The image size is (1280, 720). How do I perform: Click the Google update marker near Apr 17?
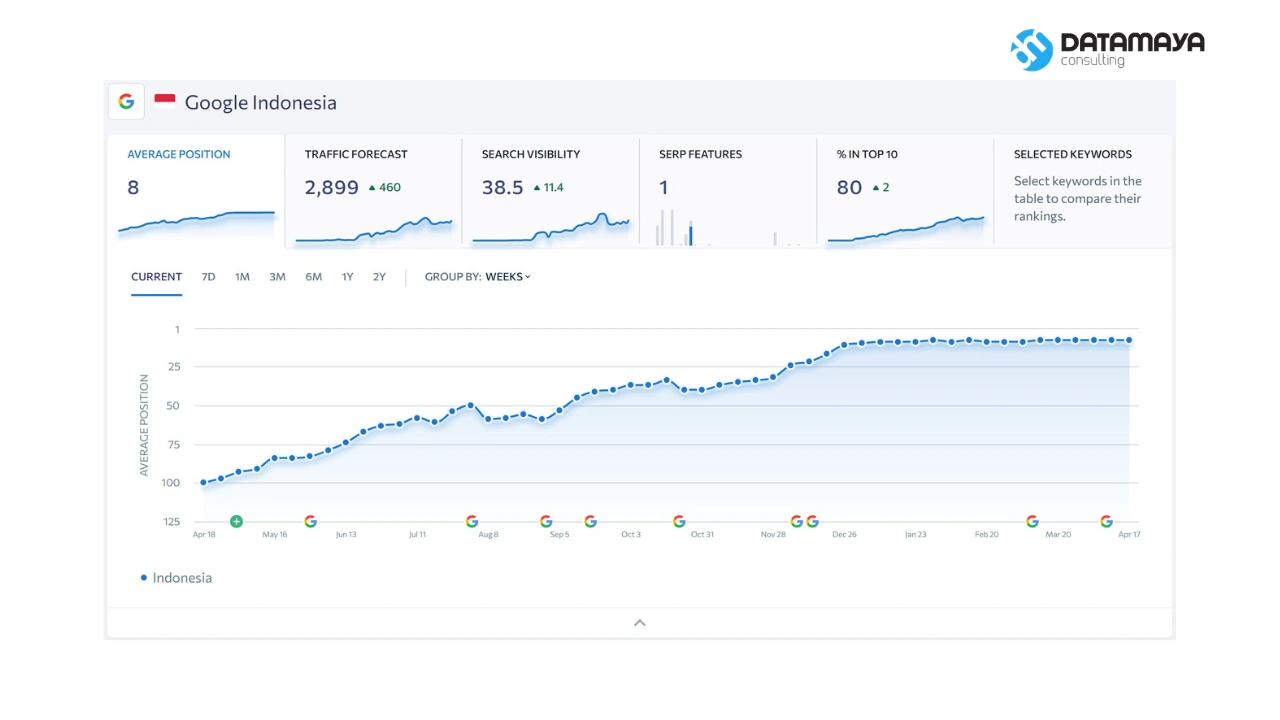coord(1106,521)
